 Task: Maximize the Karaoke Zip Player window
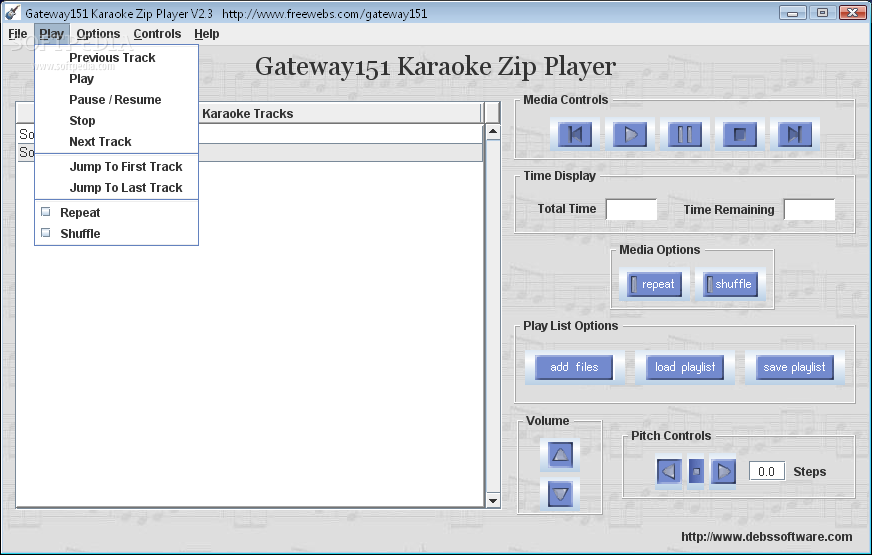click(x=822, y=12)
